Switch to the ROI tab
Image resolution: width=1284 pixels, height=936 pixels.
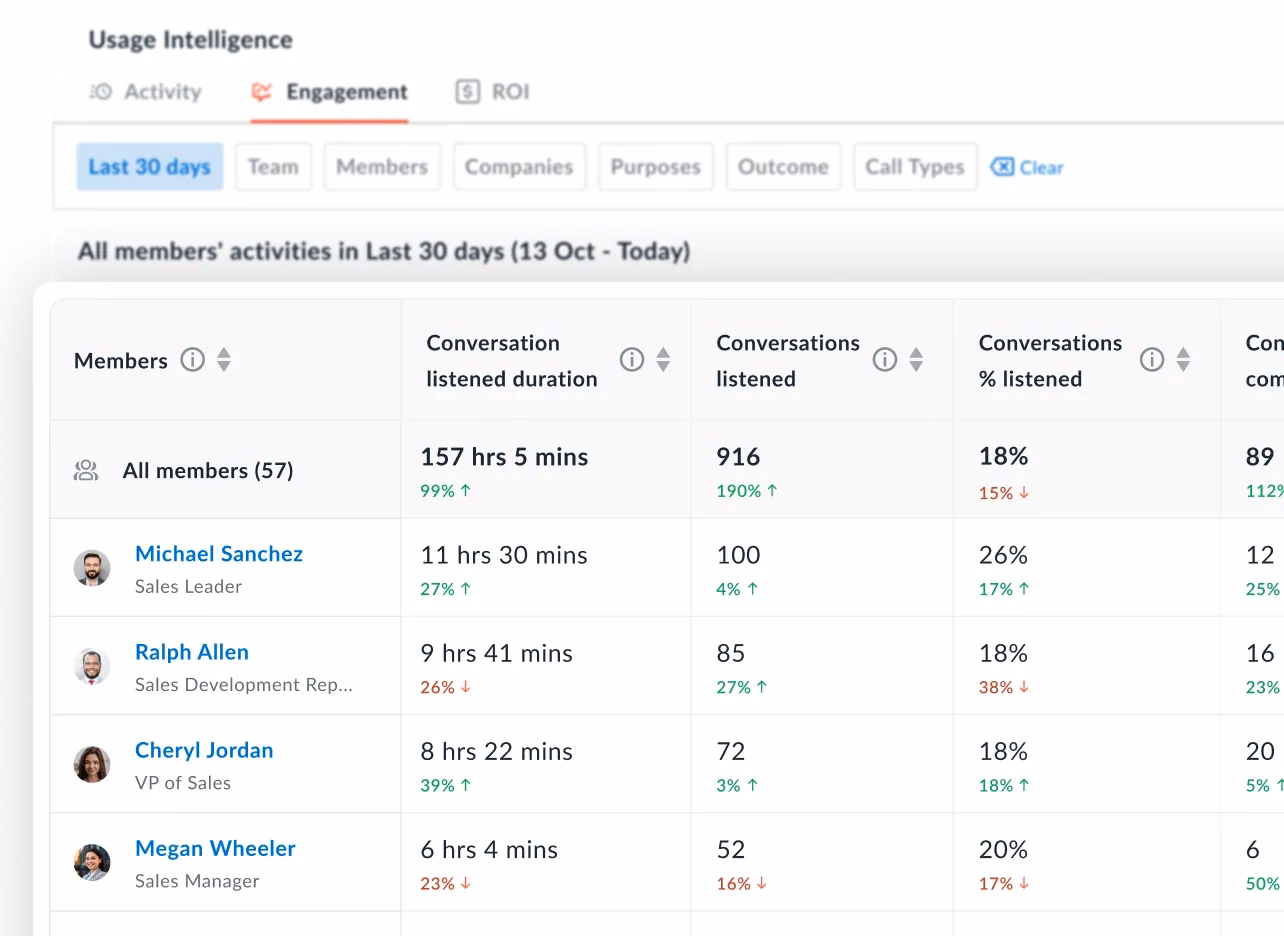pyautogui.click(x=493, y=92)
